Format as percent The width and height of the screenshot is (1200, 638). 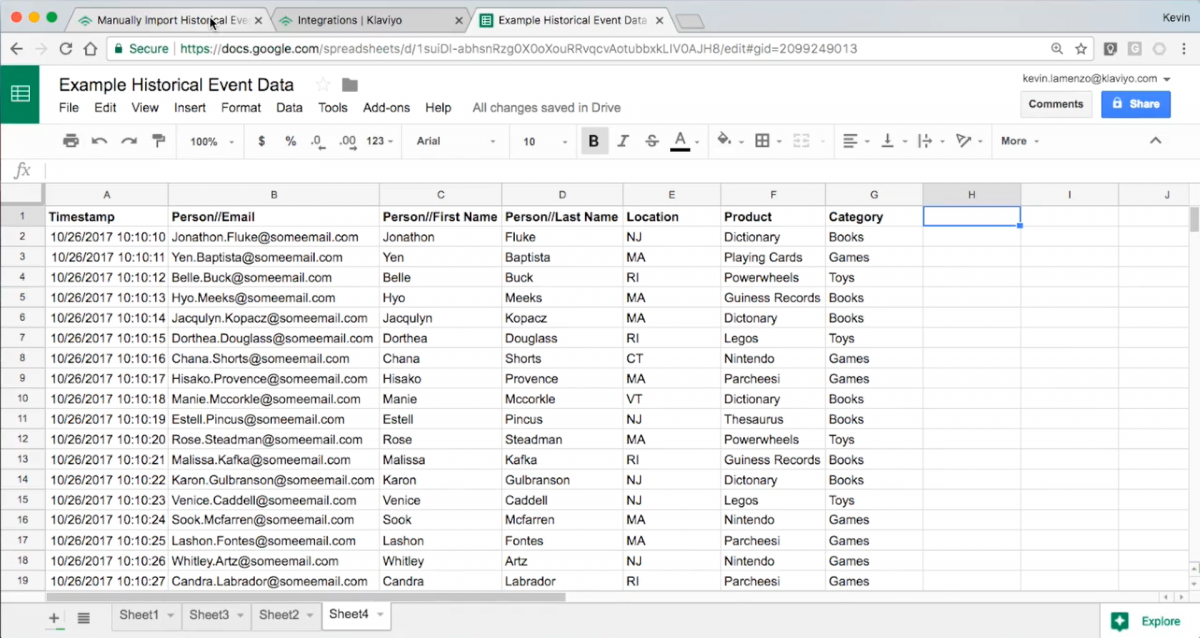290,141
